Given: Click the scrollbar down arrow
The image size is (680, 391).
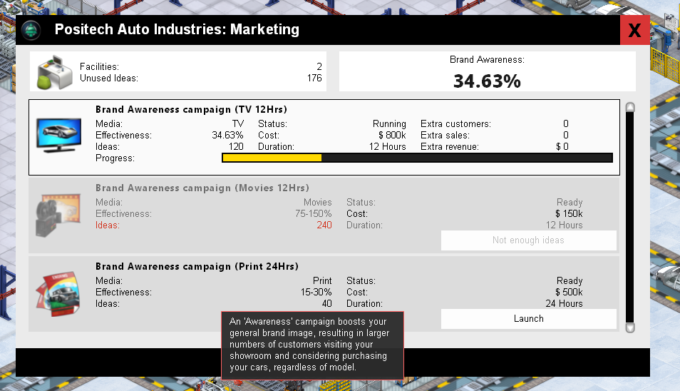Looking at the screenshot, I should 630,328.
